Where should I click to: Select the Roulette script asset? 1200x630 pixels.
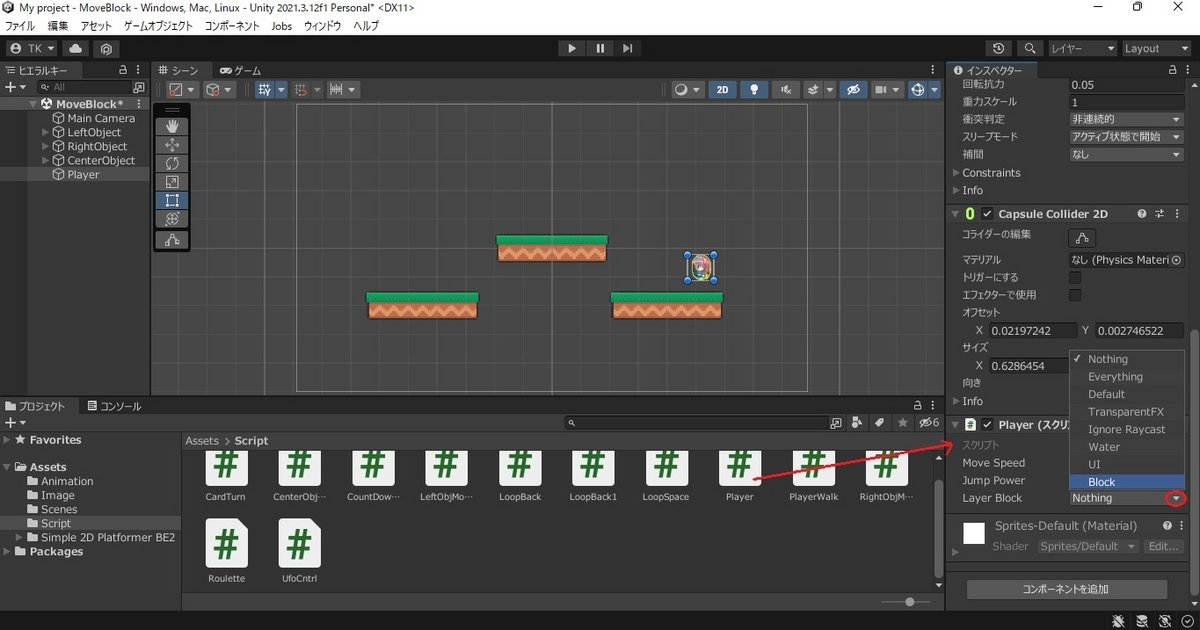227,551
